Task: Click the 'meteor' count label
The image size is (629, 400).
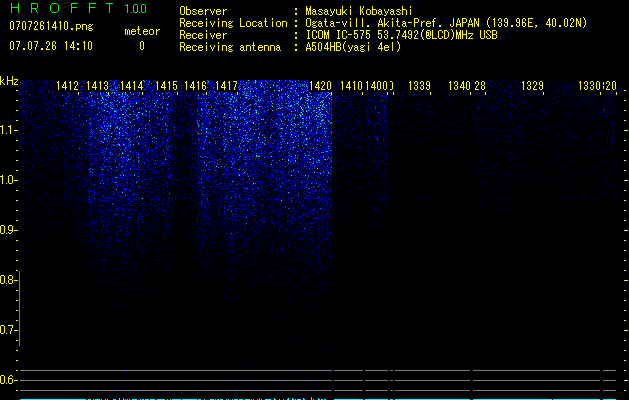Action: point(142,31)
